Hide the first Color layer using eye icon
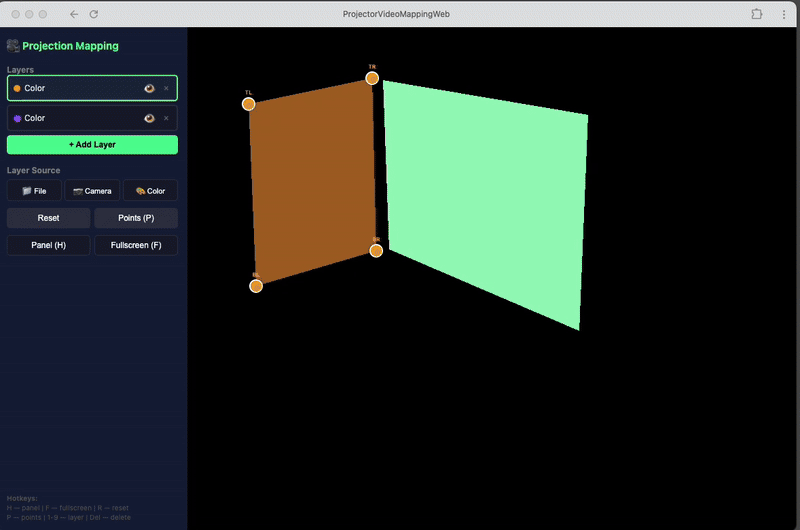The image size is (800, 530). coord(149,88)
